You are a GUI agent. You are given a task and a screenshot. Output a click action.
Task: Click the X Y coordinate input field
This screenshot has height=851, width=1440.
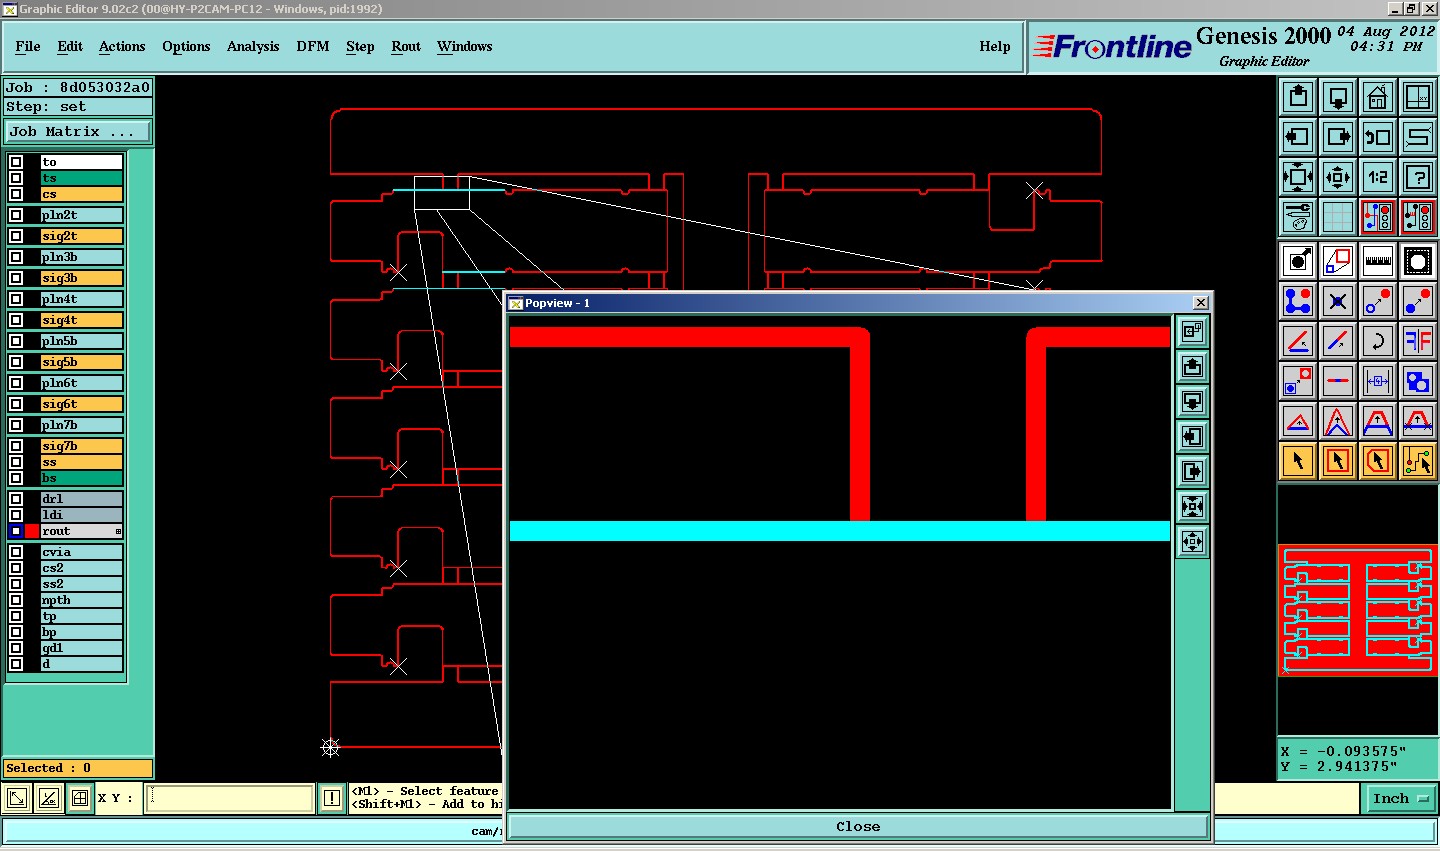point(230,798)
